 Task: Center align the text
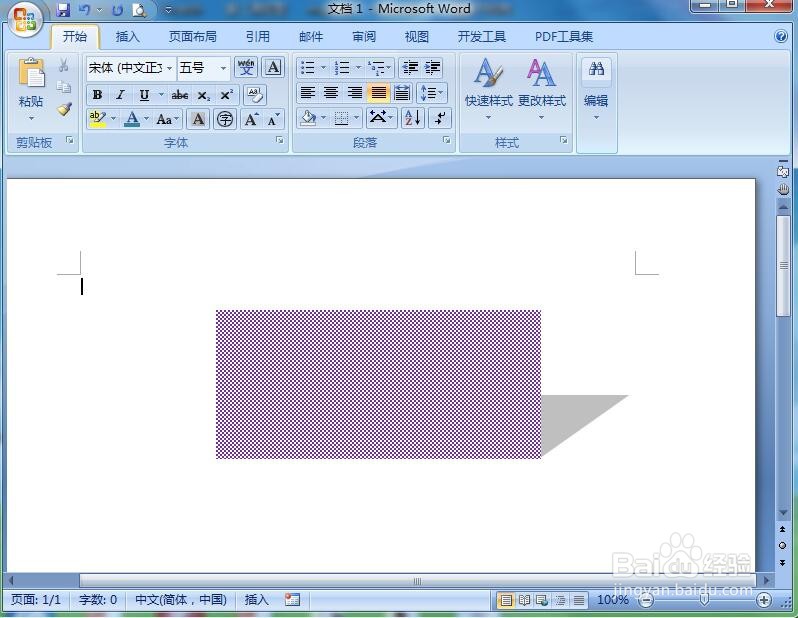click(331, 93)
